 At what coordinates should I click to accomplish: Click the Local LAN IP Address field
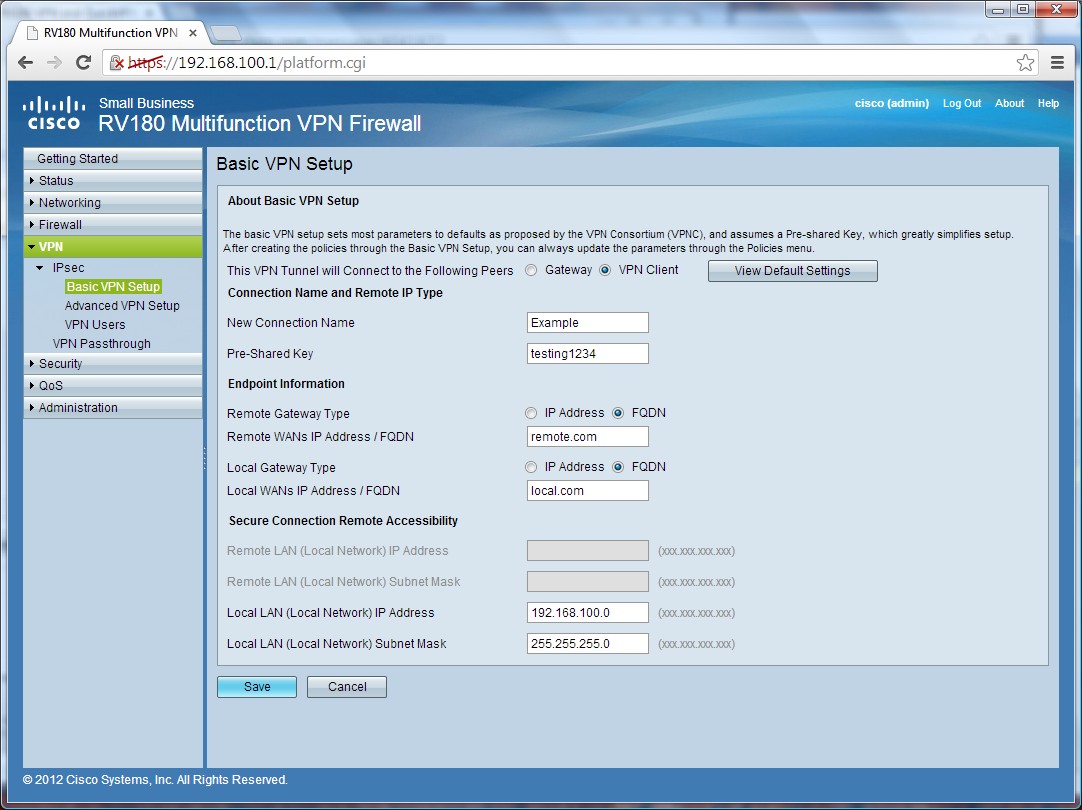point(588,613)
